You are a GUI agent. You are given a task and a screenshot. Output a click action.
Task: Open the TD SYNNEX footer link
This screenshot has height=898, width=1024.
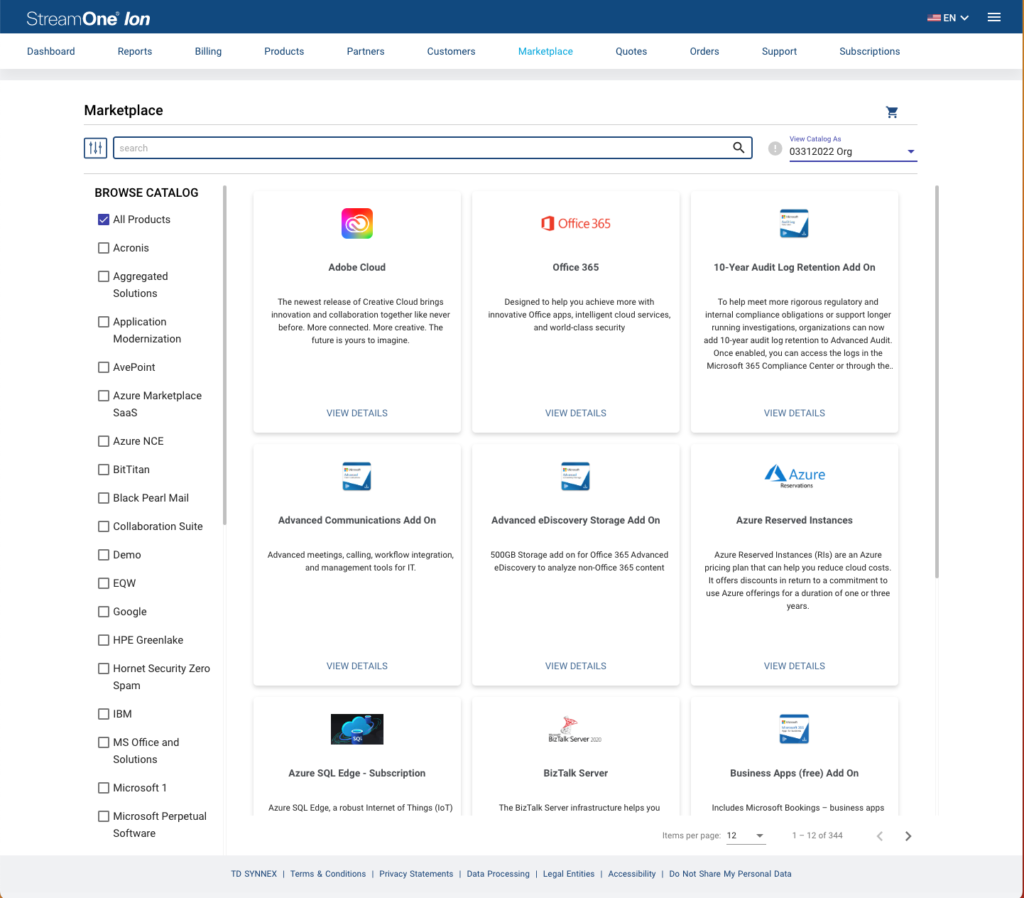click(253, 874)
